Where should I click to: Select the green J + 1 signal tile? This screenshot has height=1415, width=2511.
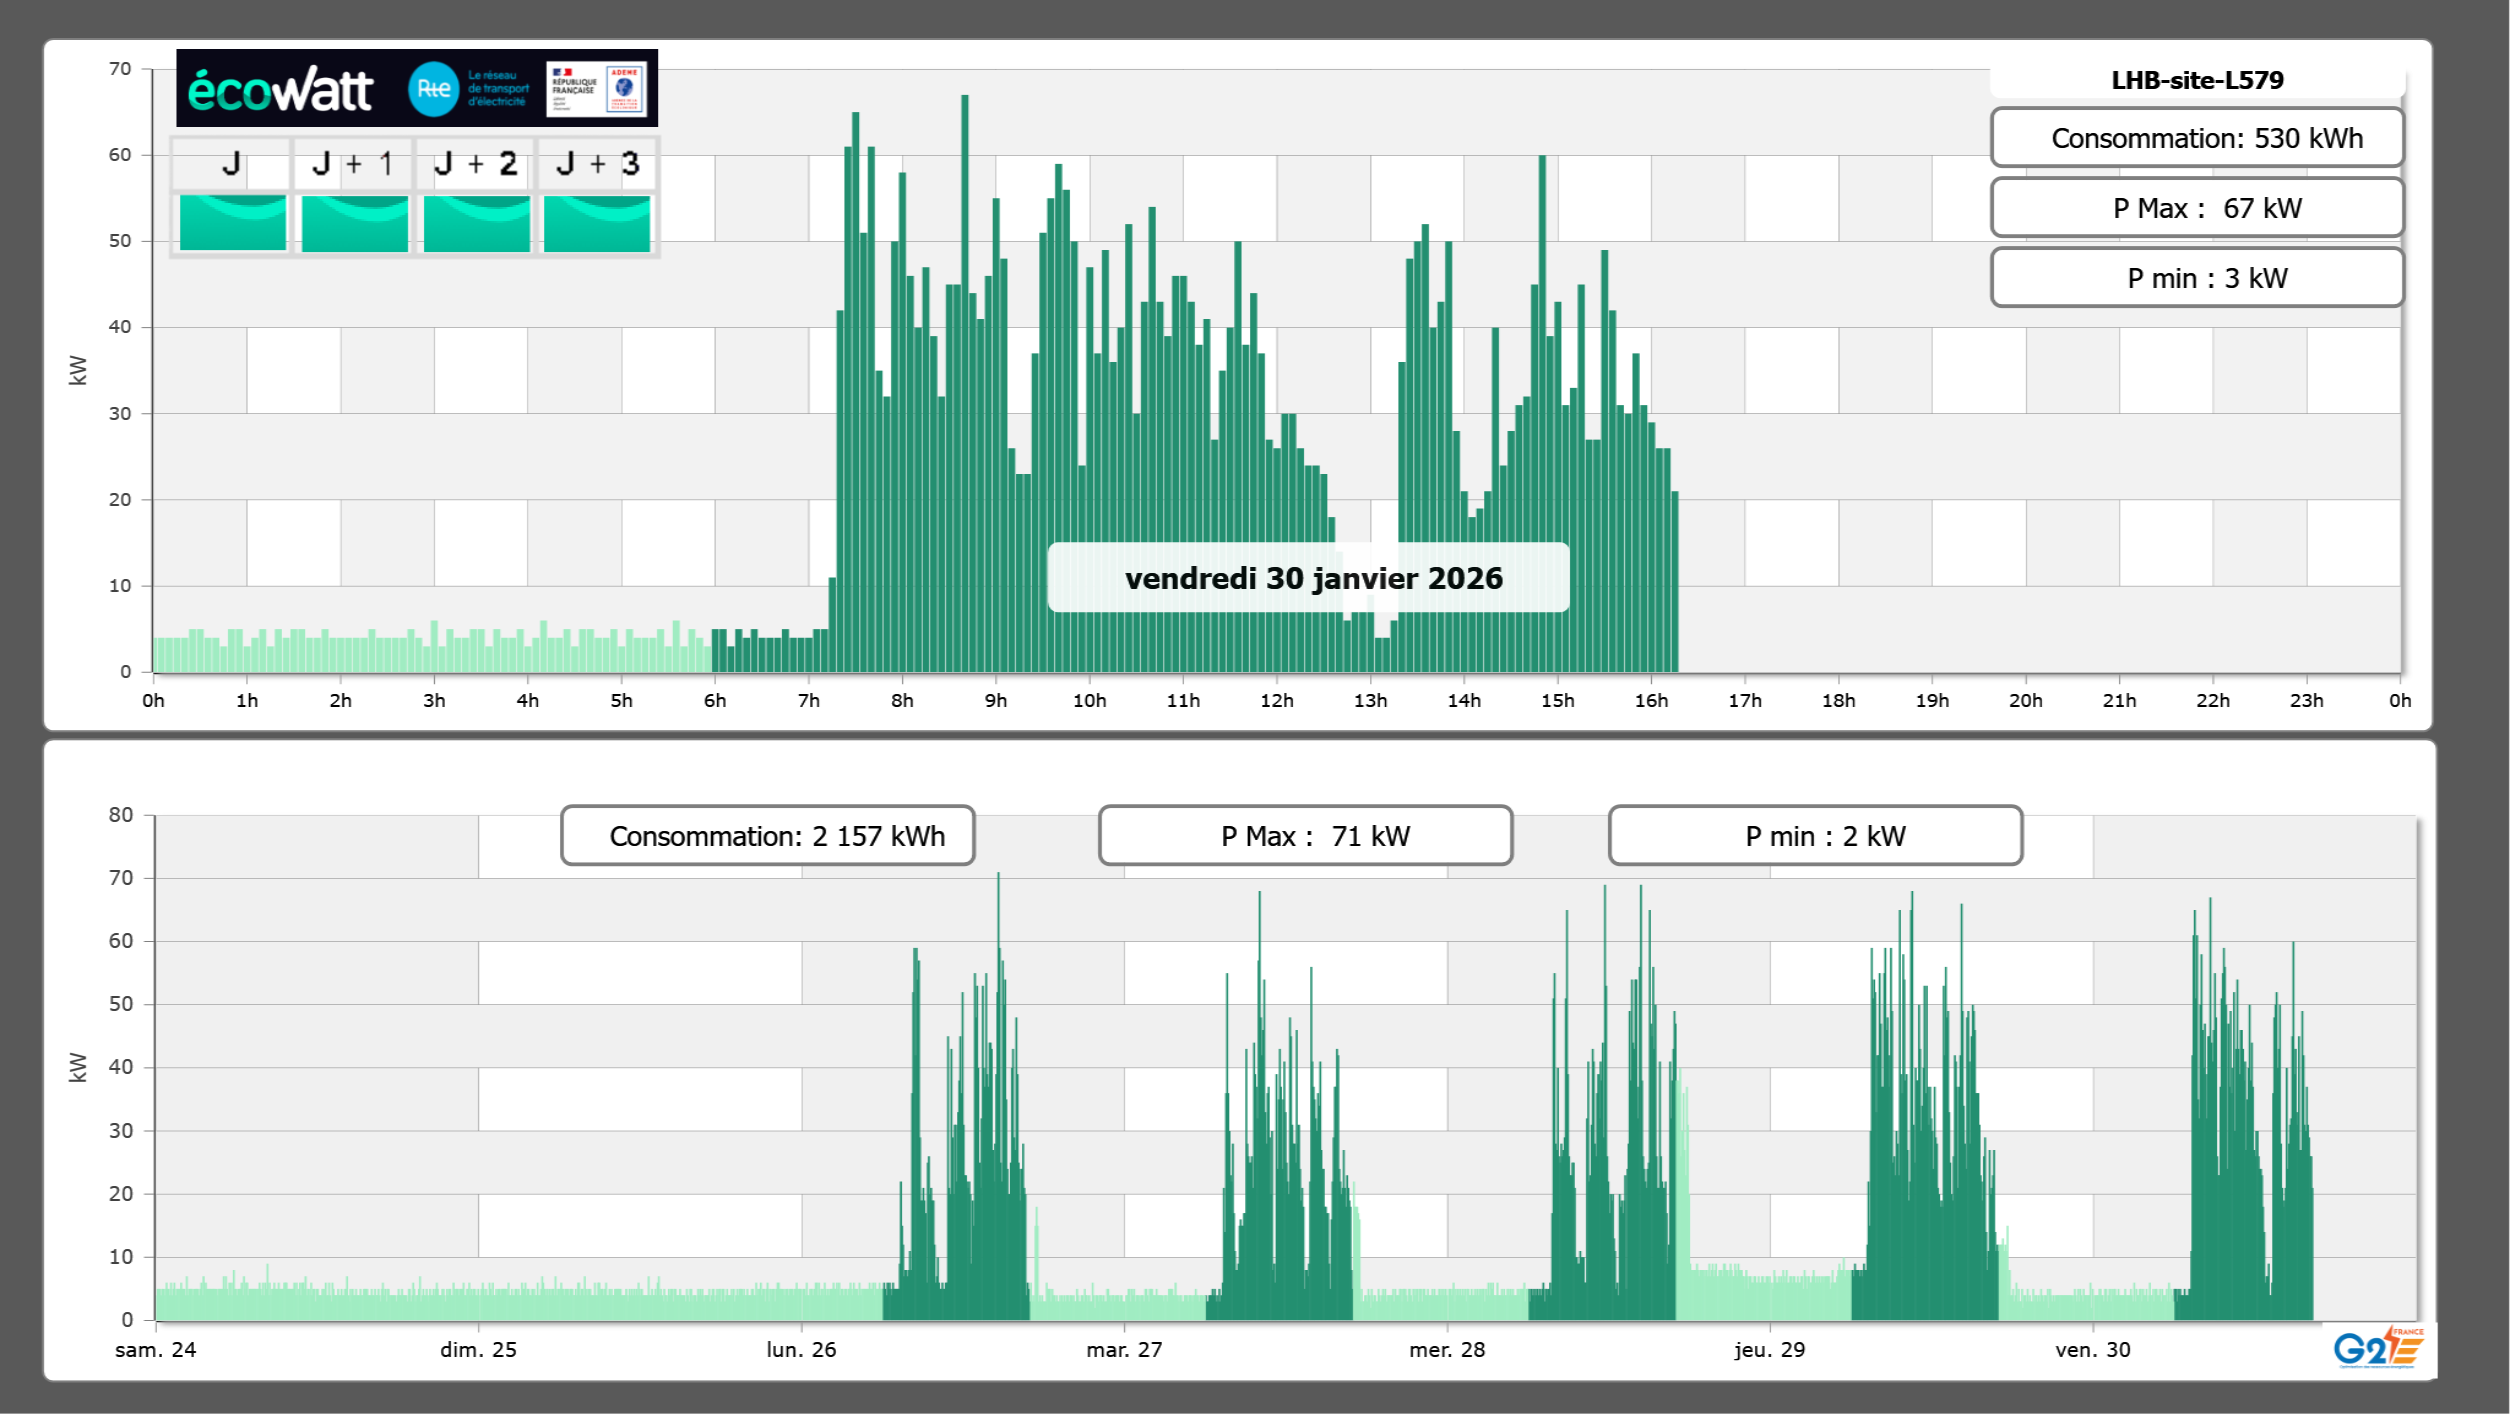354,222
